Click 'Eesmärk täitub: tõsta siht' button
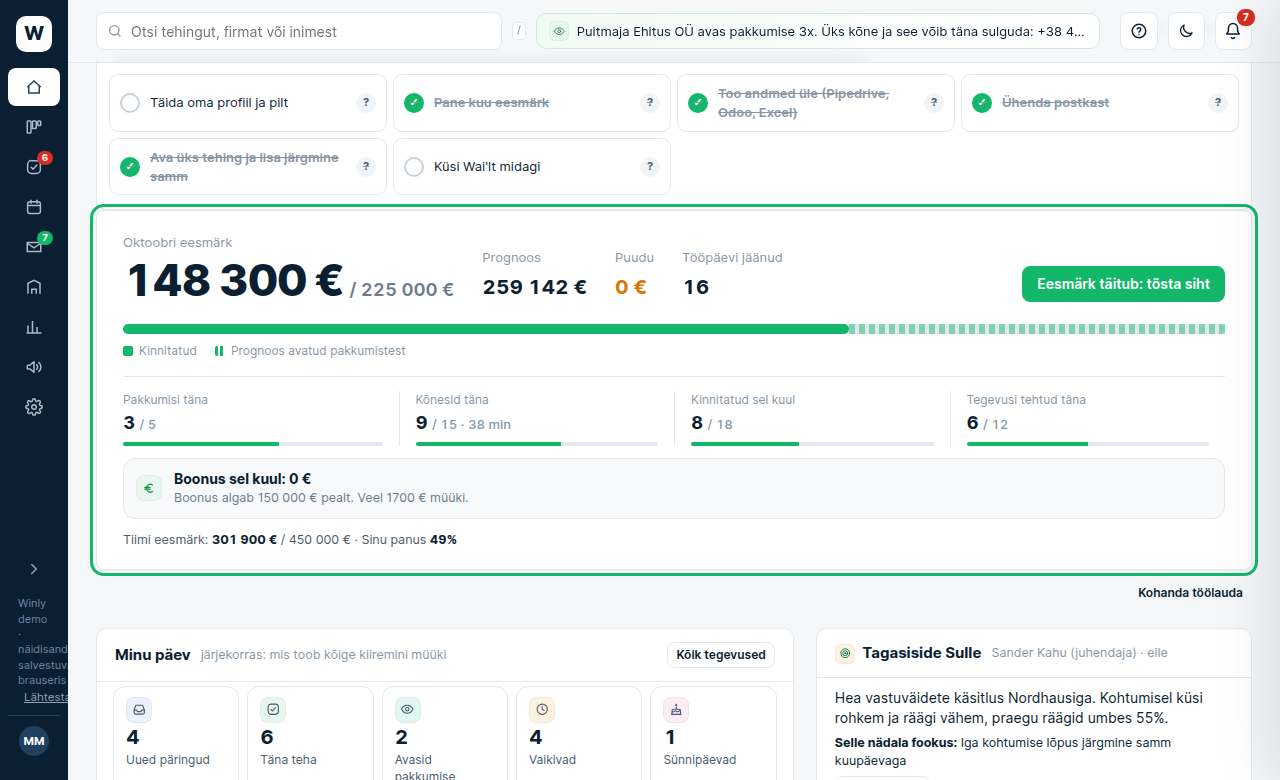 pyautogui.click(x=1123, y=284)
